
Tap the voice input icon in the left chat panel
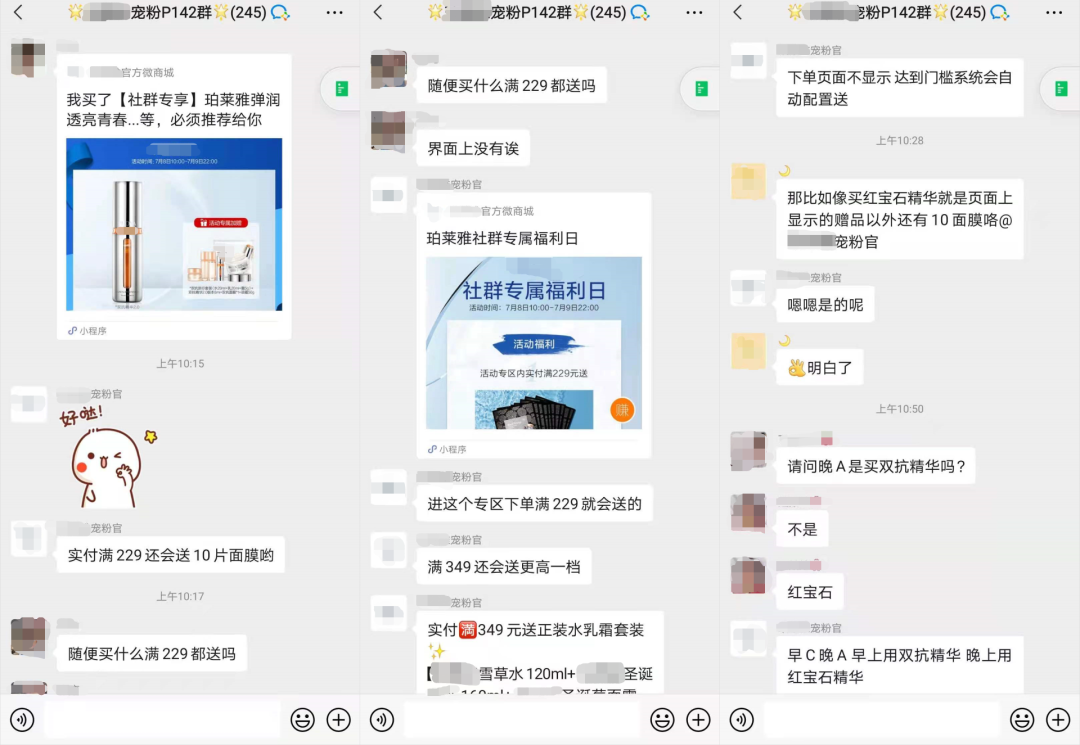tap(21, 719)
